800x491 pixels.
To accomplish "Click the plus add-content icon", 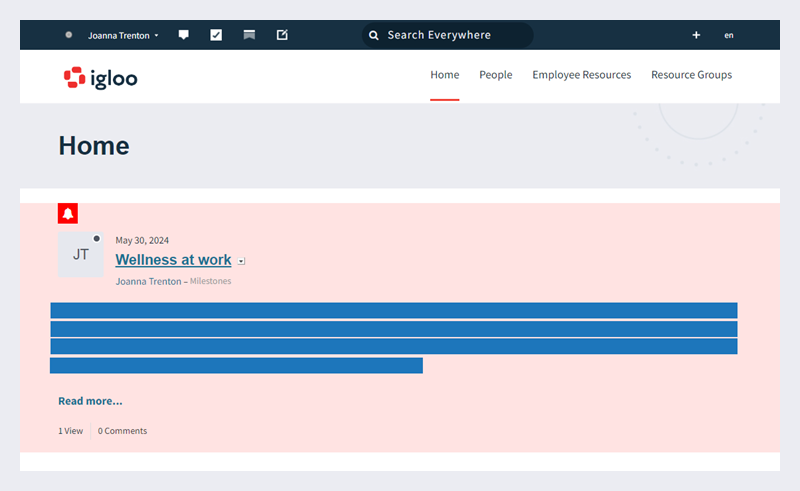I will pos(696,35).
